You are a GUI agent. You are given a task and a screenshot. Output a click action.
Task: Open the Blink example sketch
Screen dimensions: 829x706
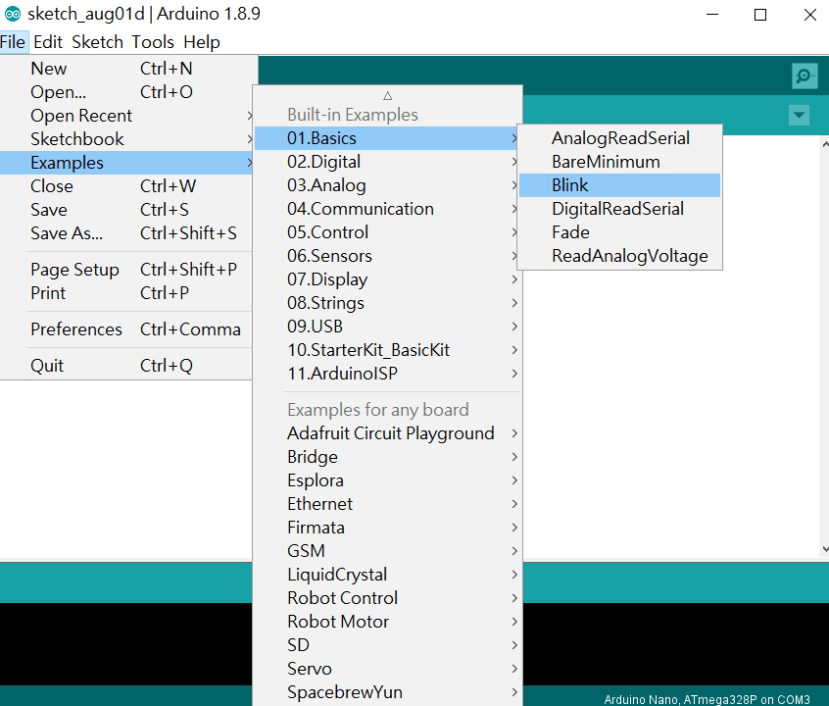pos(620,185)
